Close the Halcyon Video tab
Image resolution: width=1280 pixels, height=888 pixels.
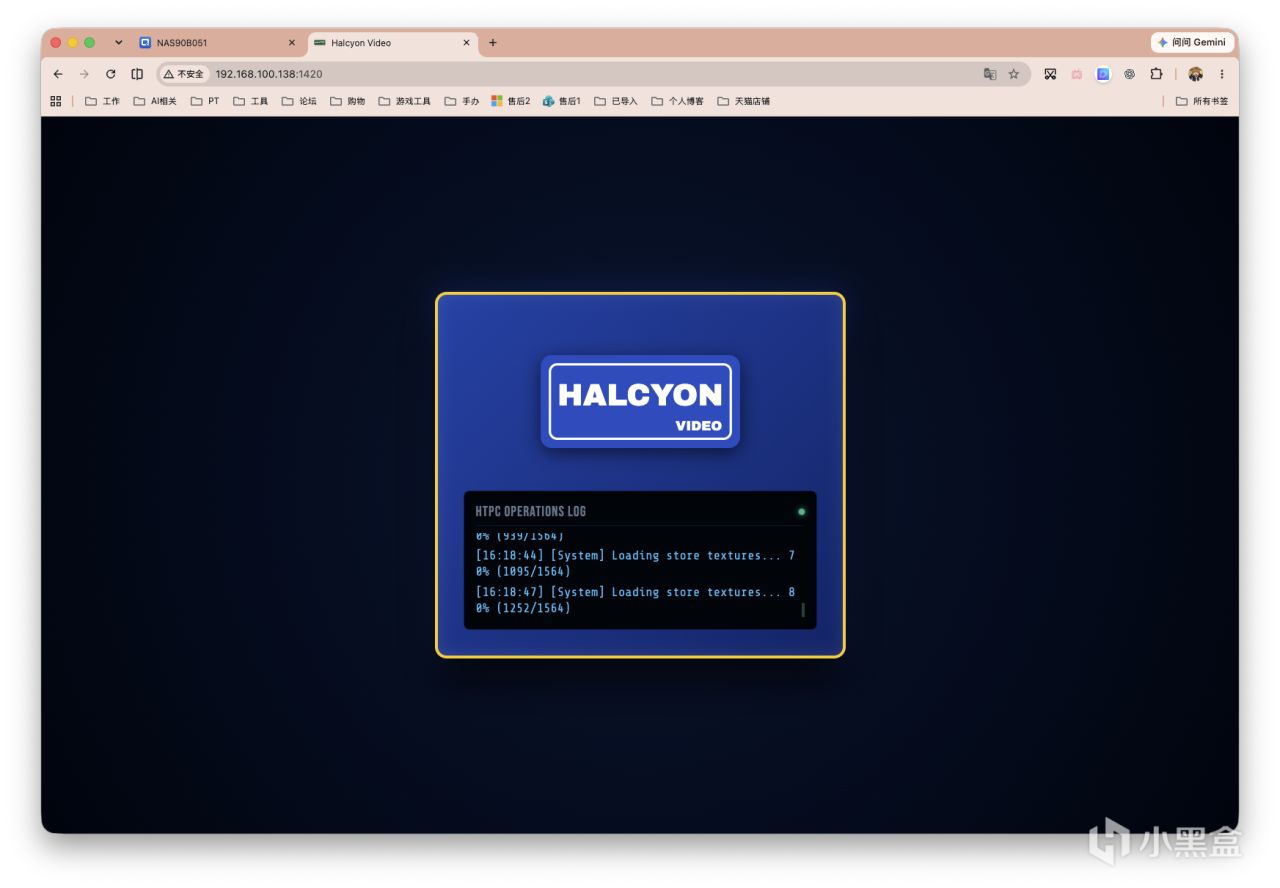point(466,43)
